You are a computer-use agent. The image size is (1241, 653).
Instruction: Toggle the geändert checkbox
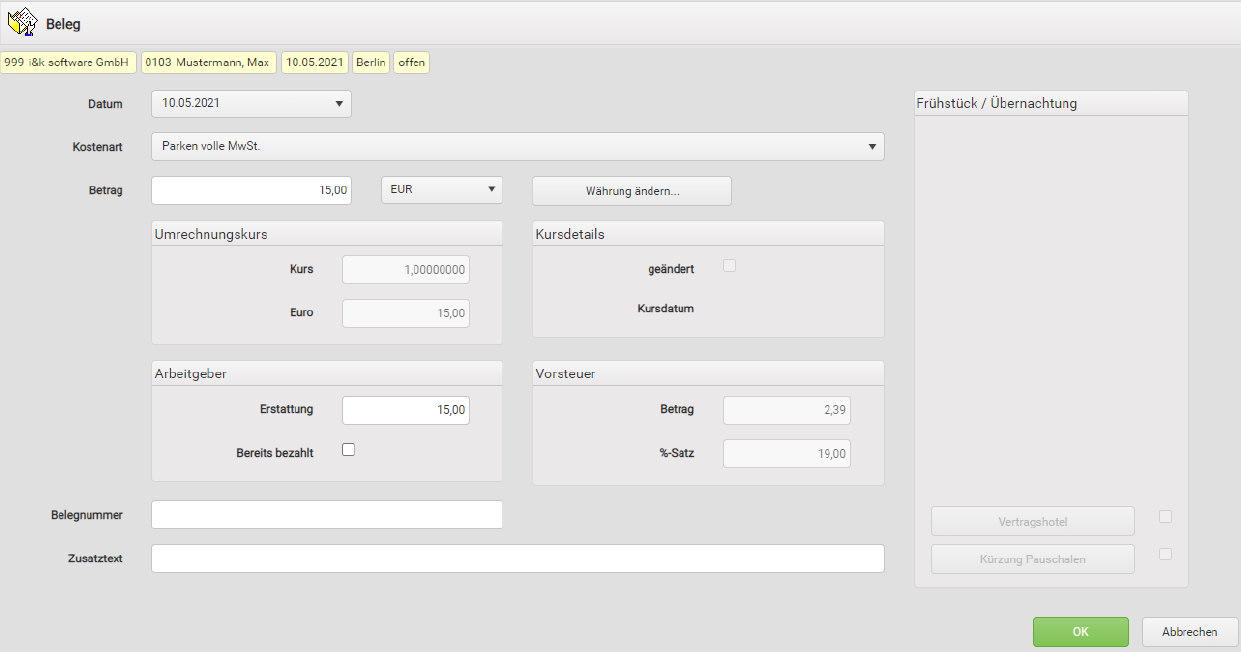[x=730, y=266]
